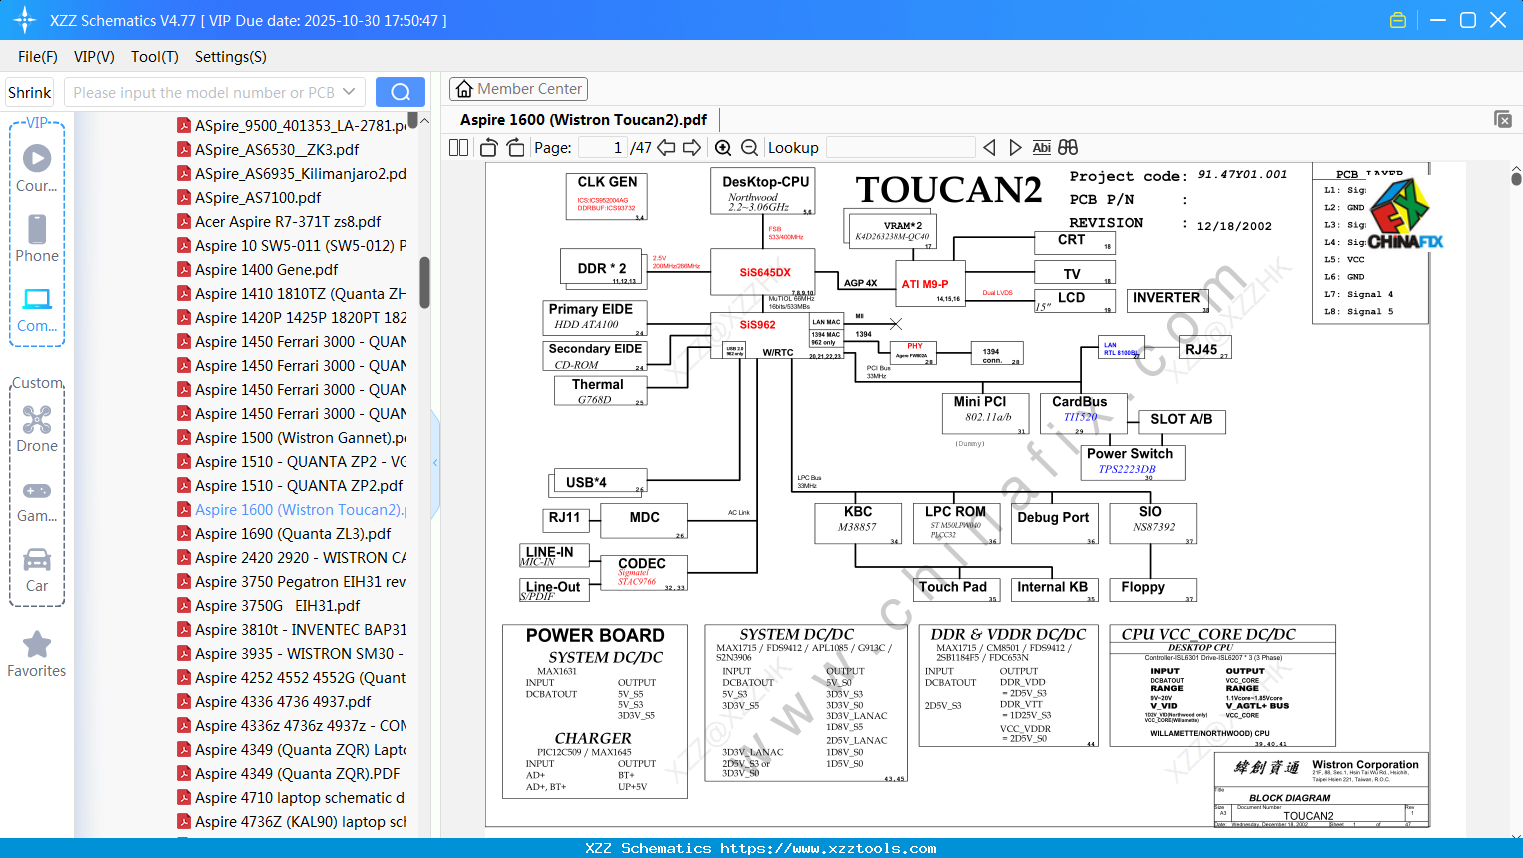The height and width of the screenshot is (858, 1523).
Task: Open Aspire 1500 (Wistron Gannet) file
Action: pyautogui.click(x=301, y=437)
